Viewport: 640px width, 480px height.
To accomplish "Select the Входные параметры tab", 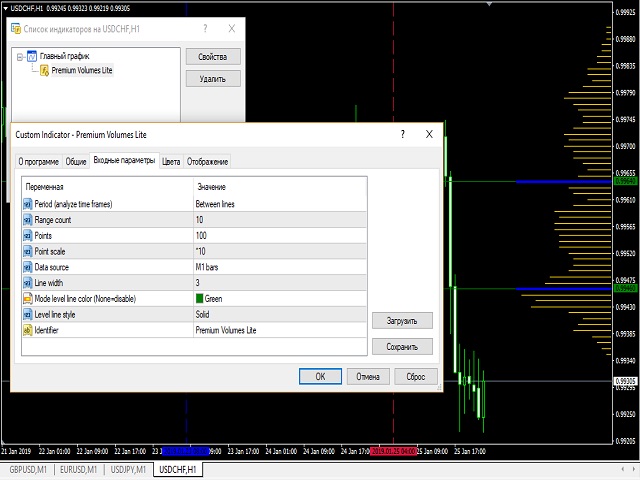I will (x=124, y=160).
